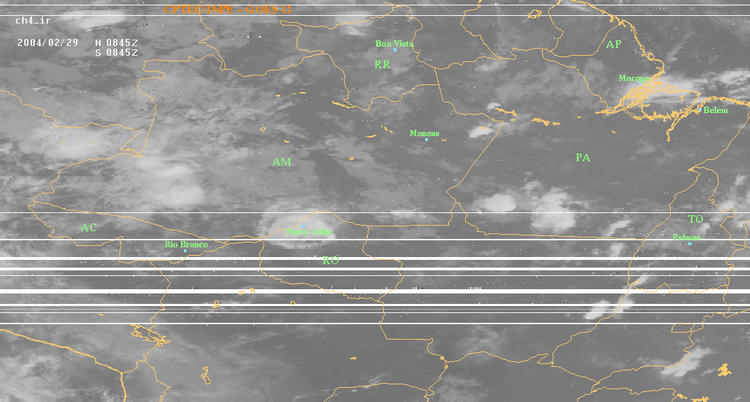
Task: Click the RO state label
Action: click(x=331, y=260)
